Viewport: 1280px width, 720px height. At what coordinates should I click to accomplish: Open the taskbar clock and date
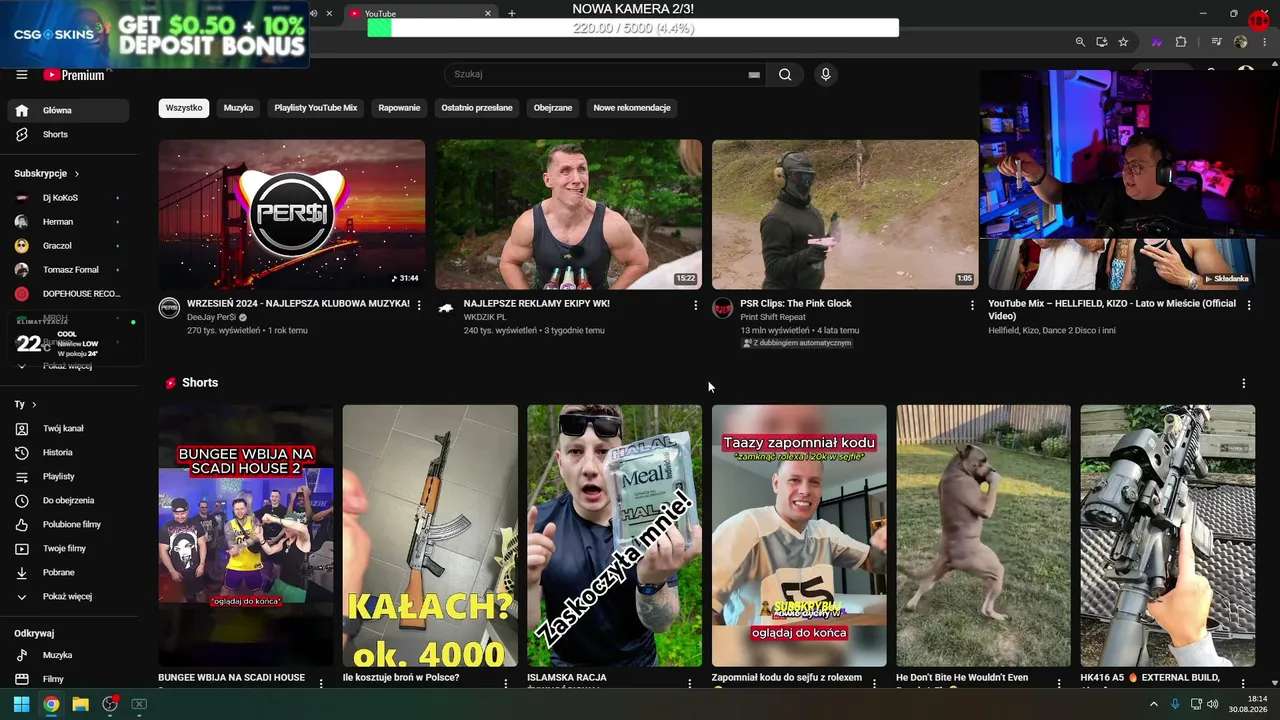tap(1249, 704)
